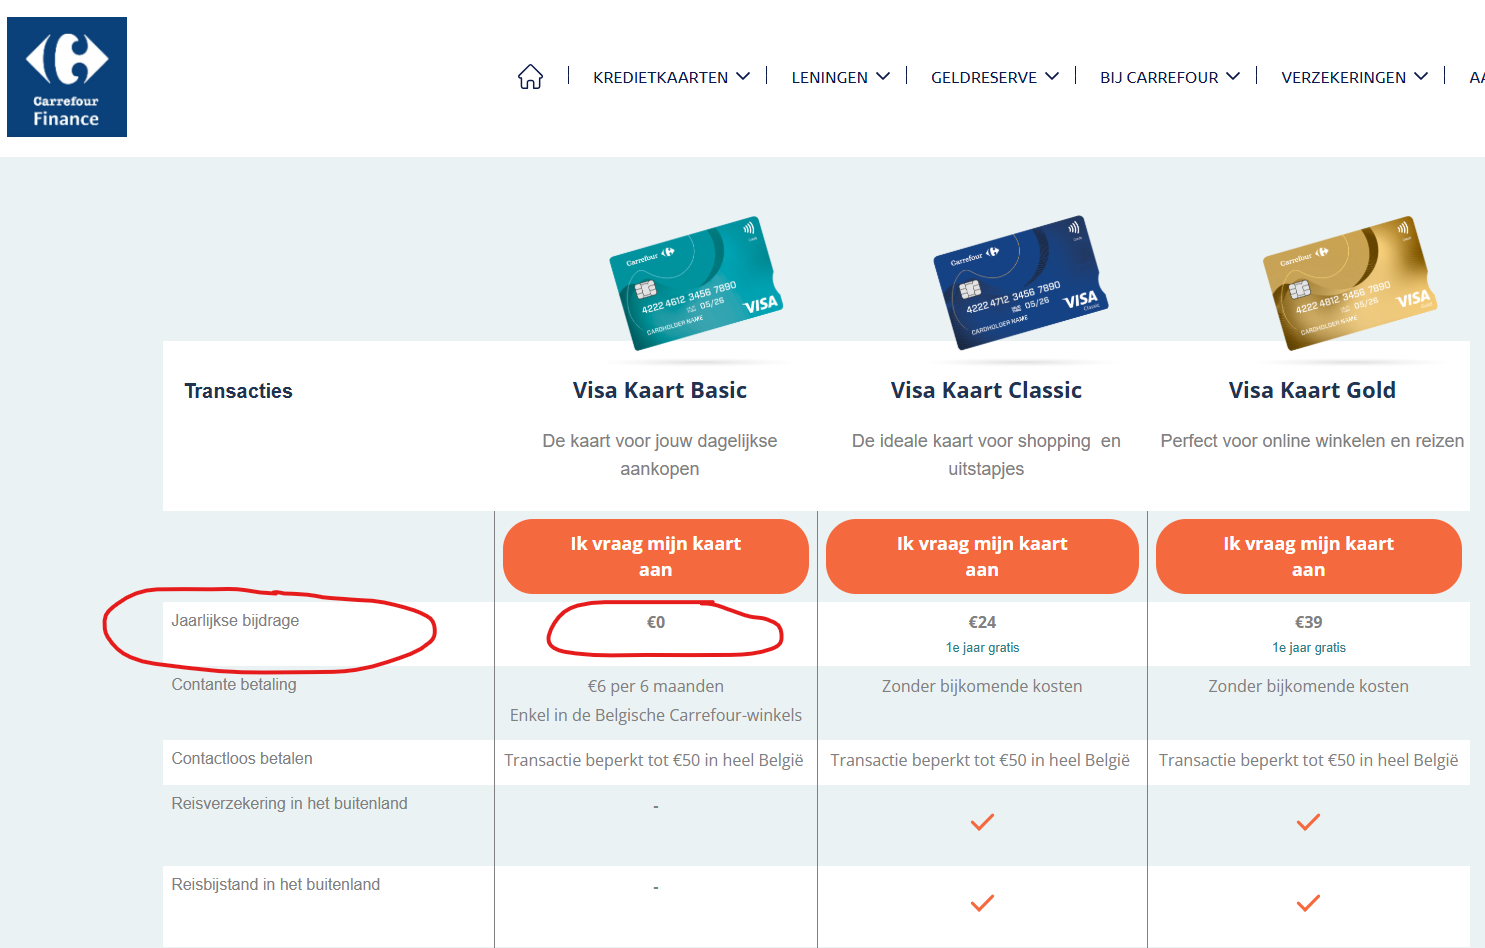Expand the Leningen dropdown chevron
Viewport: 1485px width, 948px height.
coord(883,77)
